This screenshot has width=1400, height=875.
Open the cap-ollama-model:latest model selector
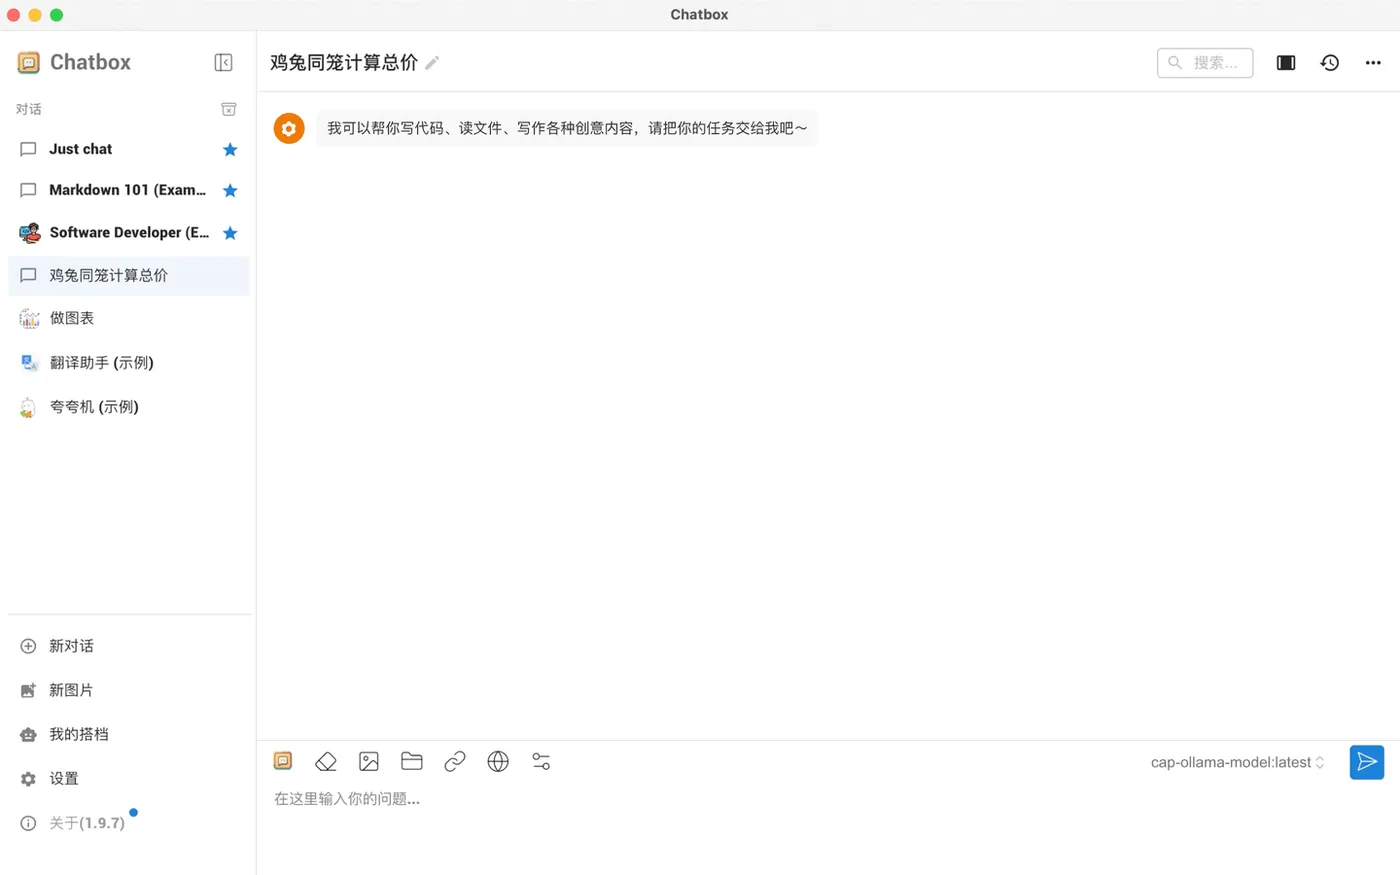pyautogui.click(x=1238, y=762)
